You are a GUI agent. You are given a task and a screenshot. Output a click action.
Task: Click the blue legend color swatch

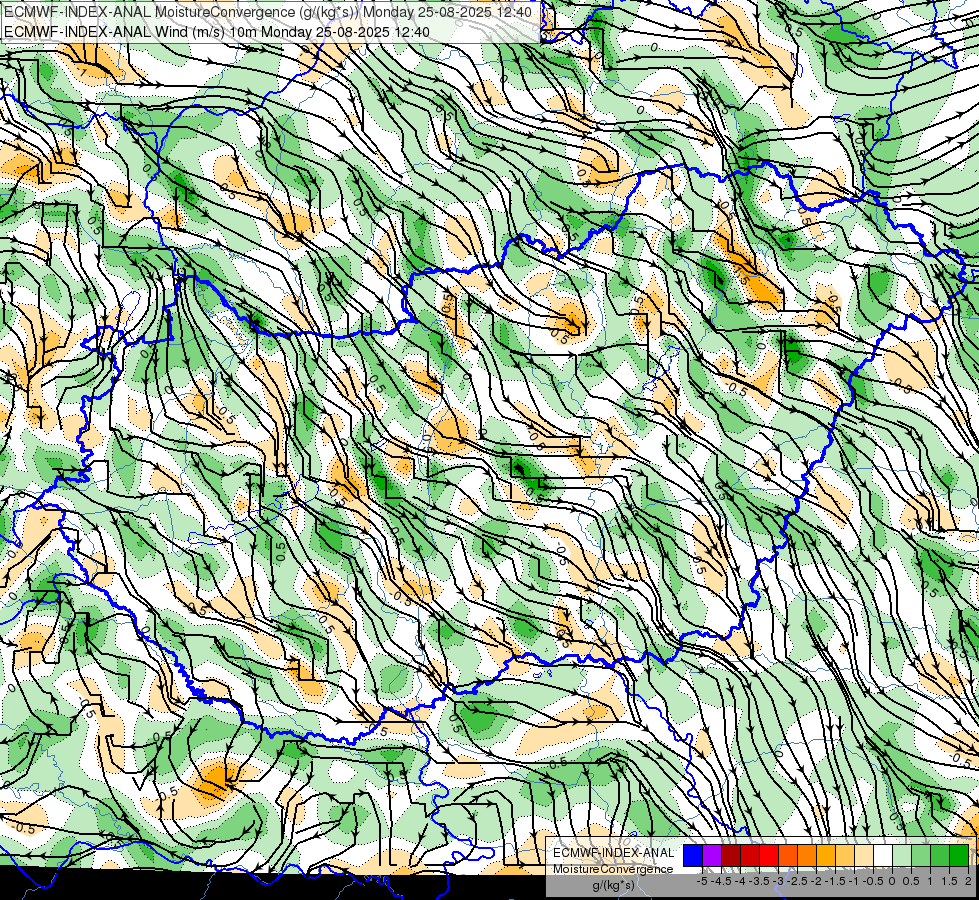click(693, 855)
